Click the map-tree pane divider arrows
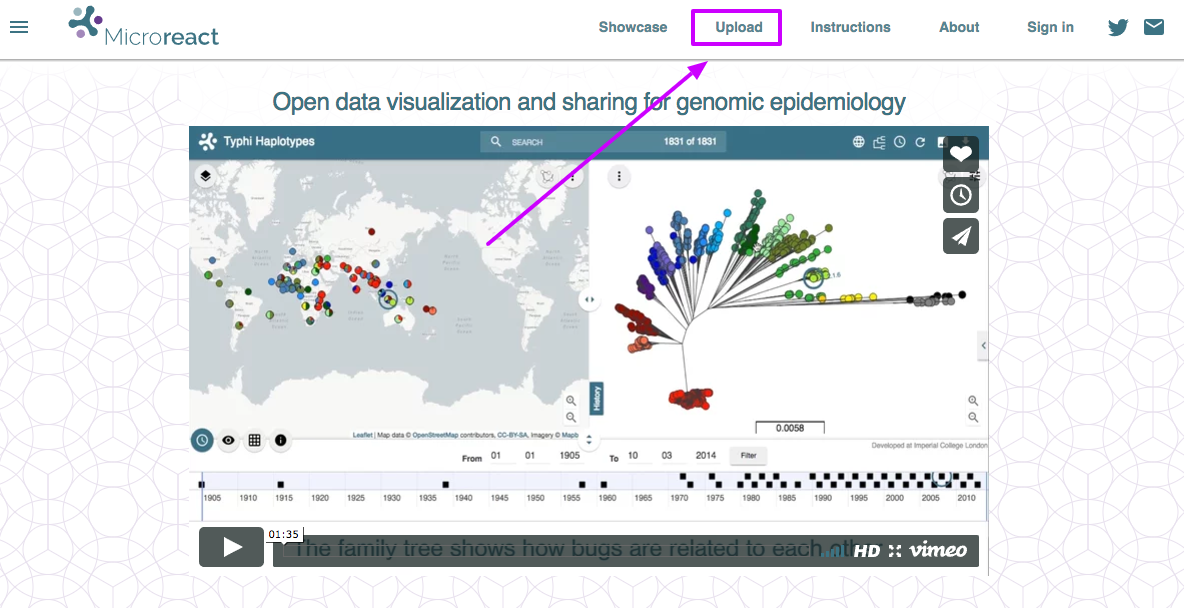The height and width of the screenshot is (610, 1184). click(589, 299)
